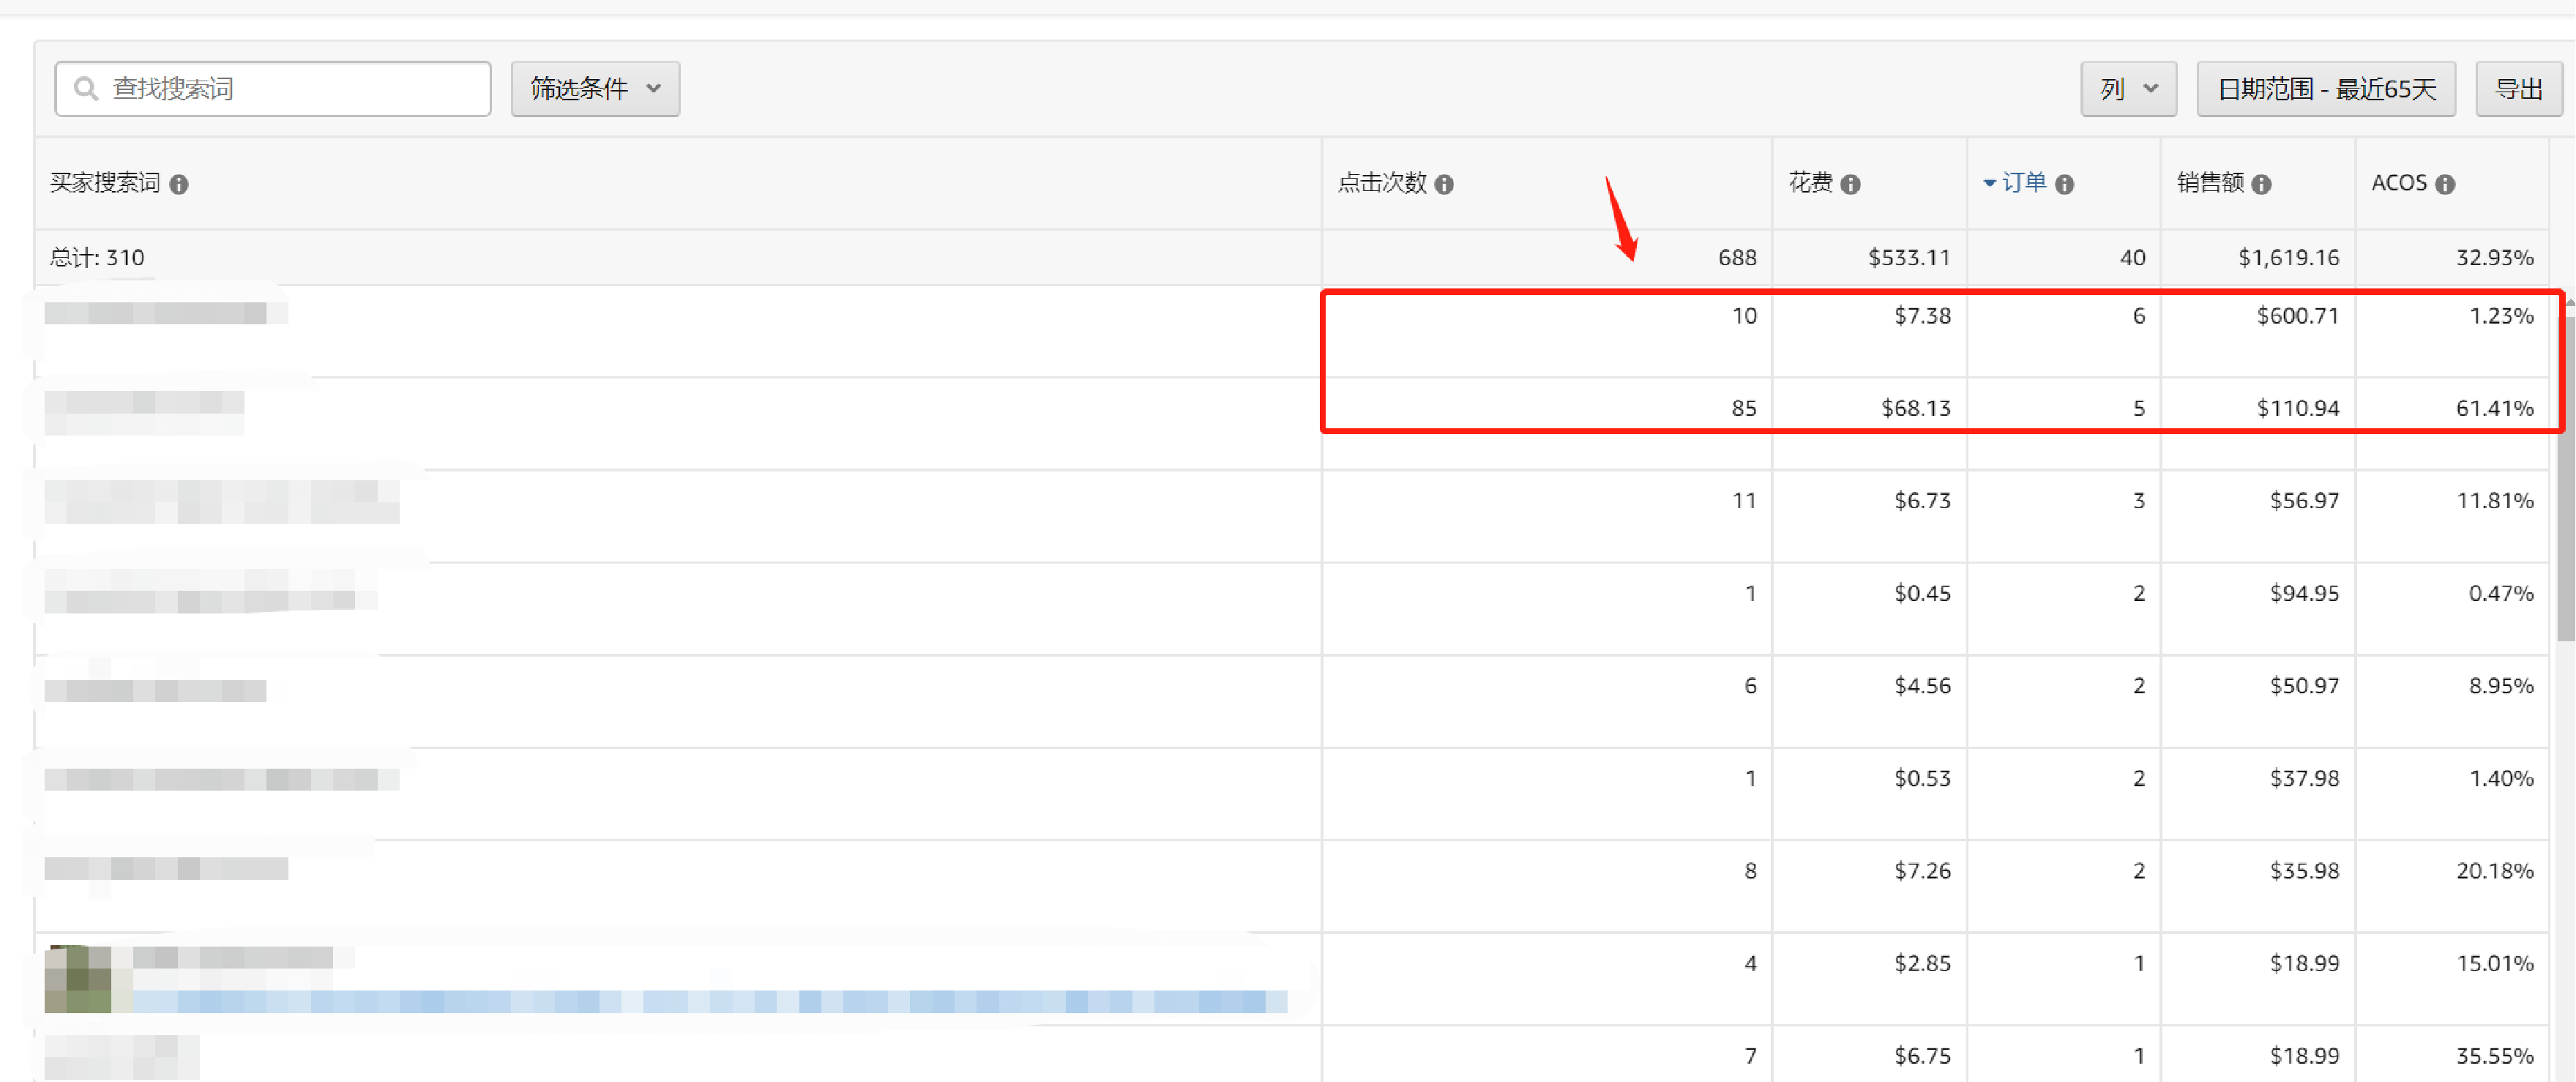Viewport: 2576px width, 1082px height.
Task: Click the vertical scrollbar thumb at right
Action: click(x=2565, y=480)
